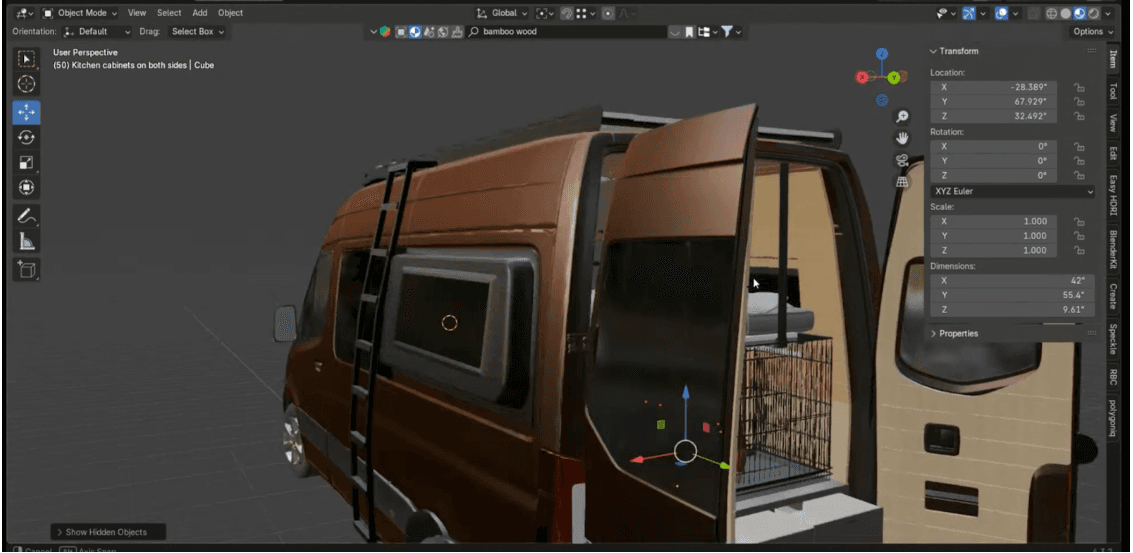The width and height of the screenshot is (1133, 553).
Task: Toggle lock for Location X
Action: (1079, 87)
